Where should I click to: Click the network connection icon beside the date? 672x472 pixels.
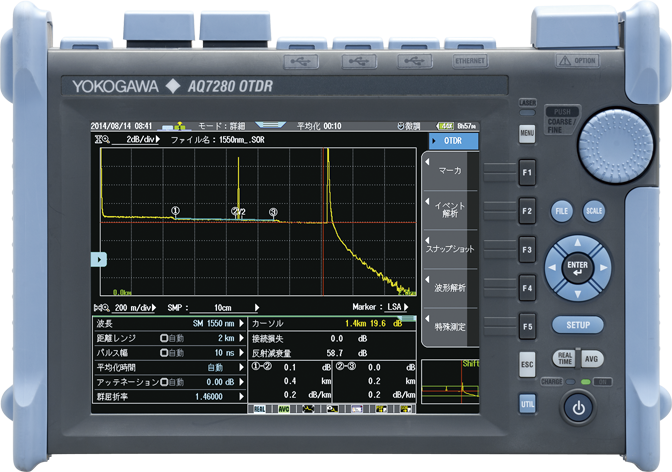click(174, 126)
